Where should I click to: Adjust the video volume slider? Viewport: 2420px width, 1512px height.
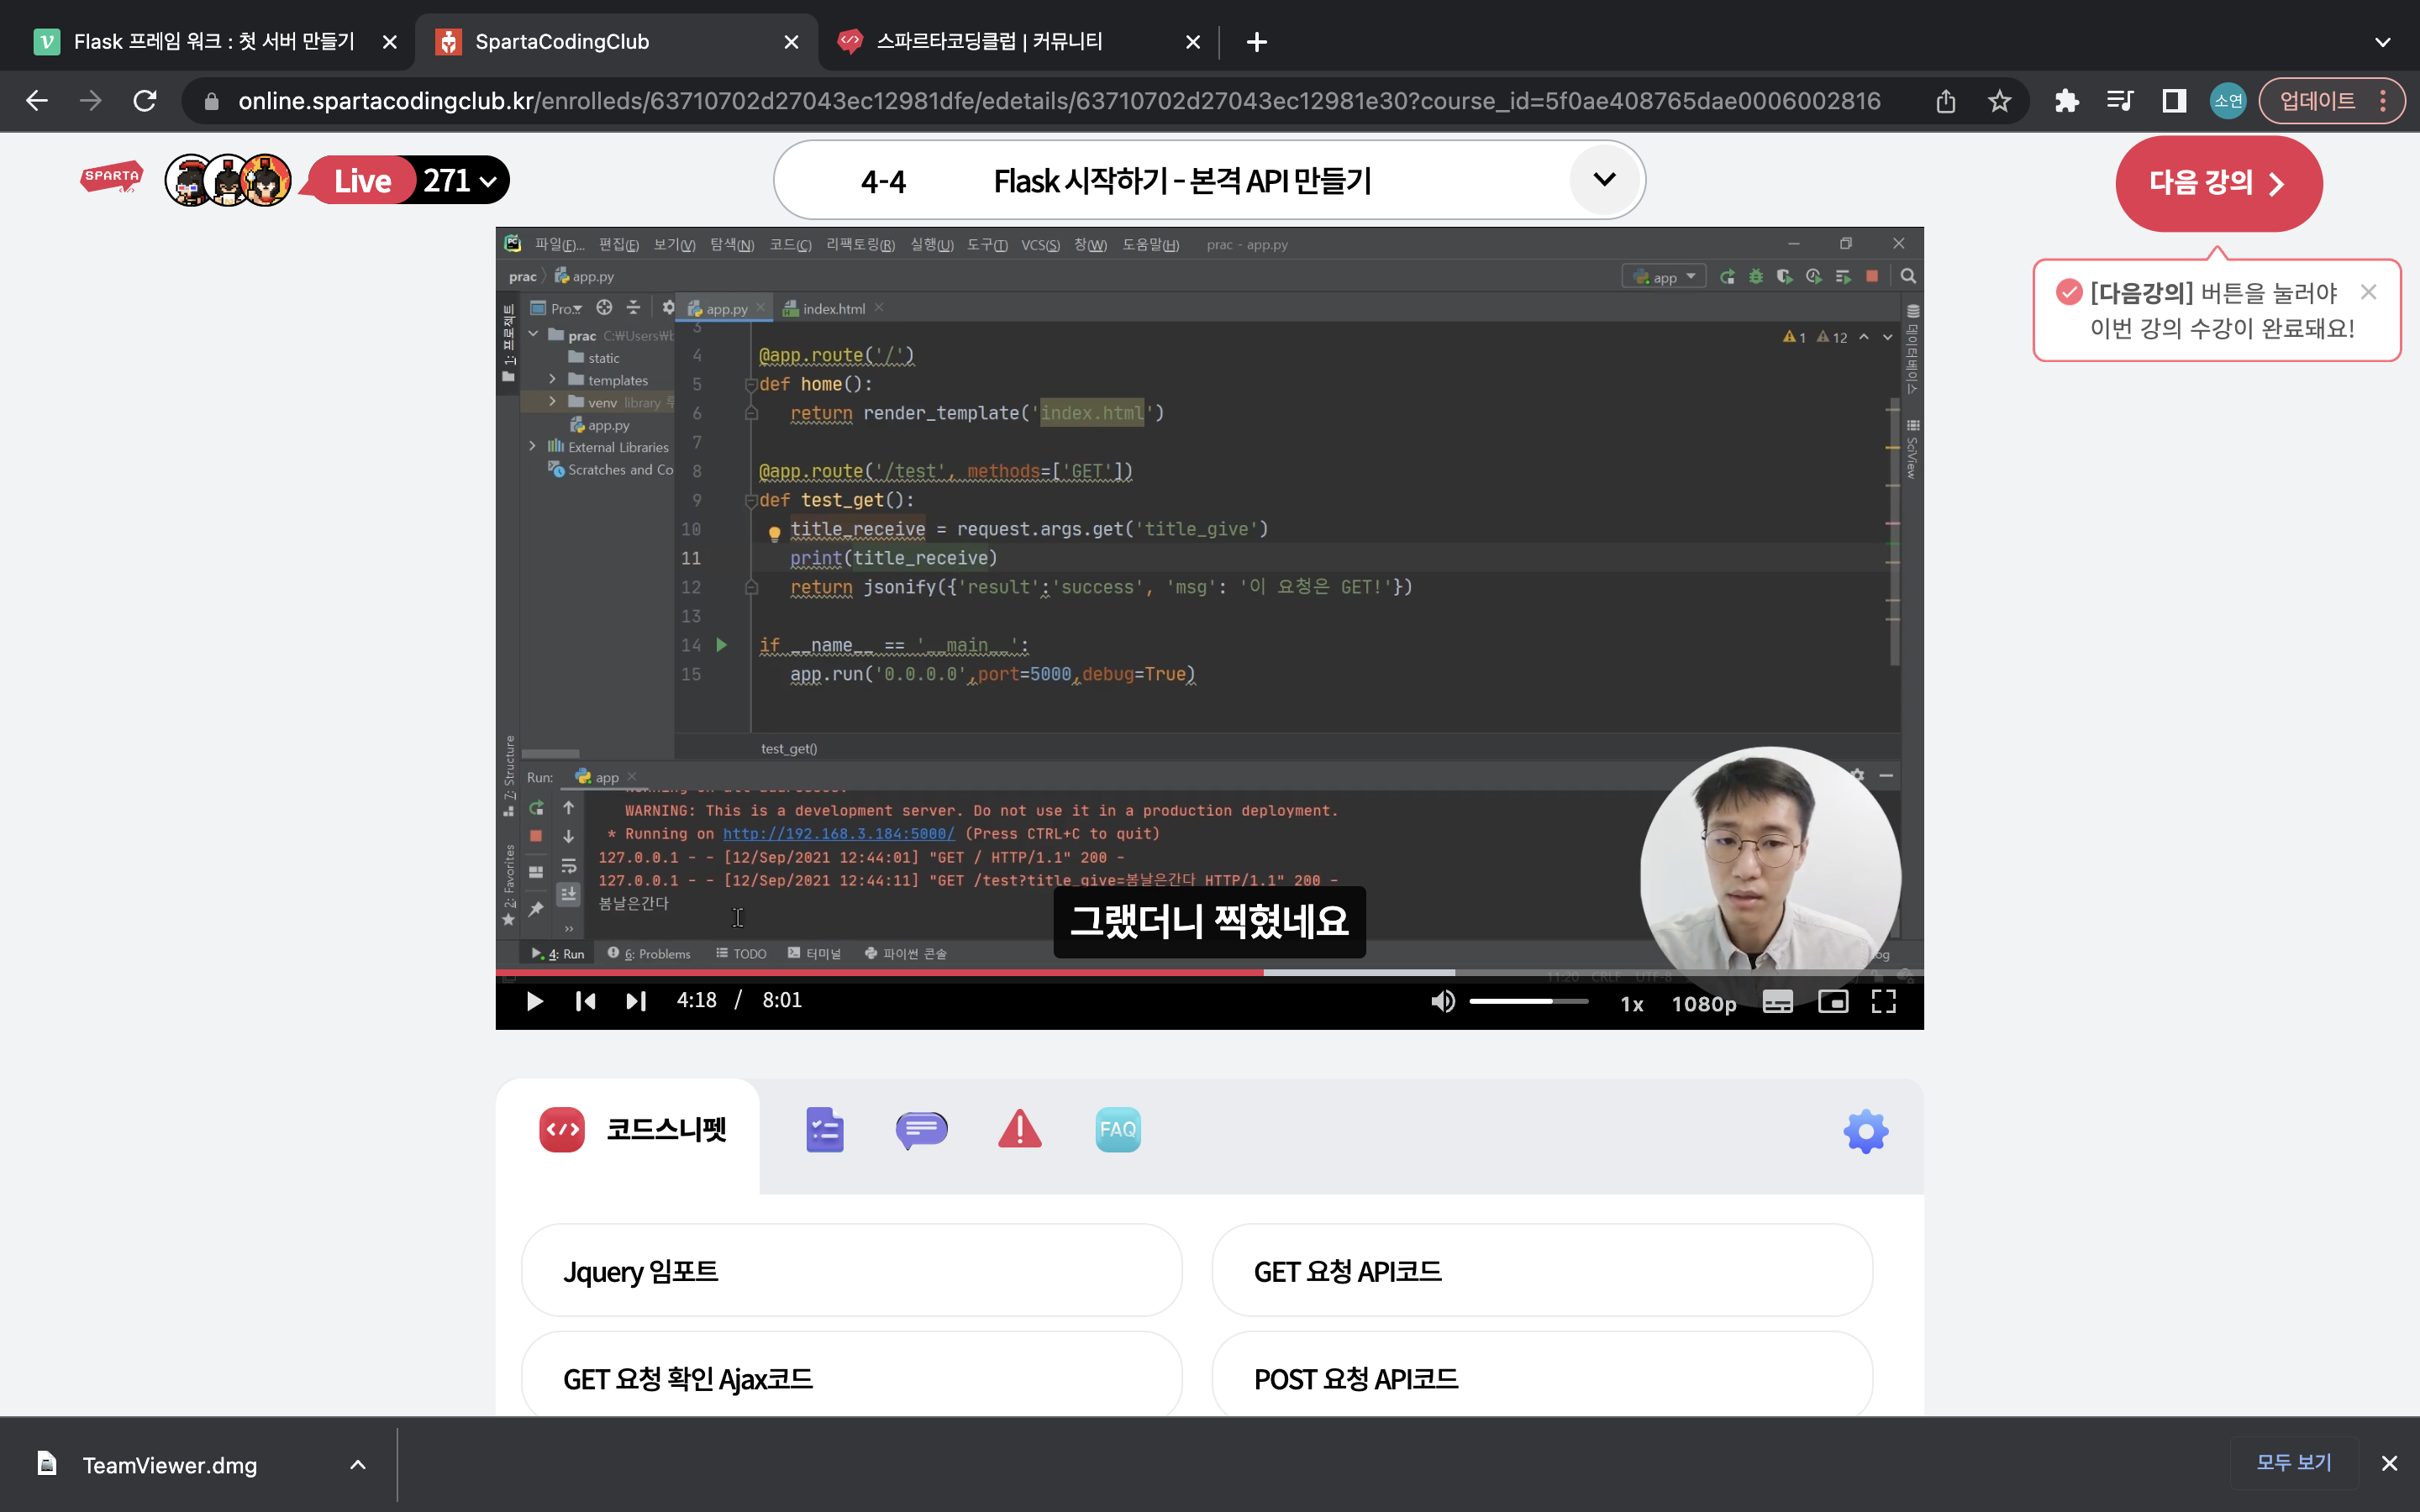pyautogui.click(x=1528, y=1001)
